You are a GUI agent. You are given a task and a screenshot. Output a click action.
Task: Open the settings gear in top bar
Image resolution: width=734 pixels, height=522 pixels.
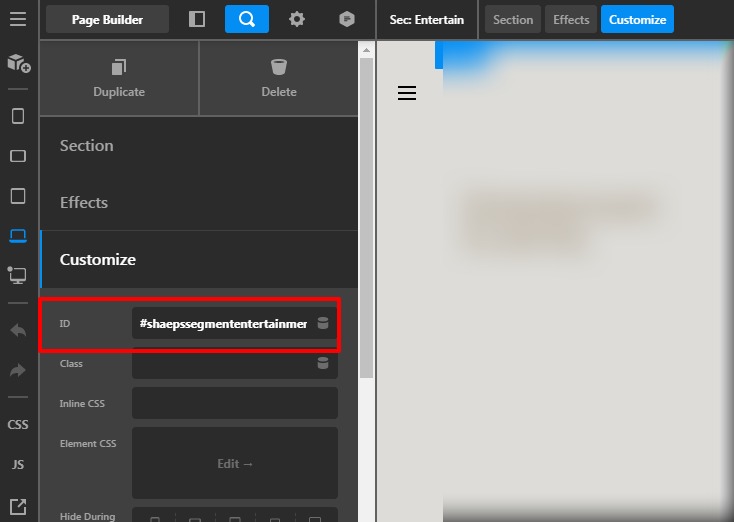pos(297,19)
